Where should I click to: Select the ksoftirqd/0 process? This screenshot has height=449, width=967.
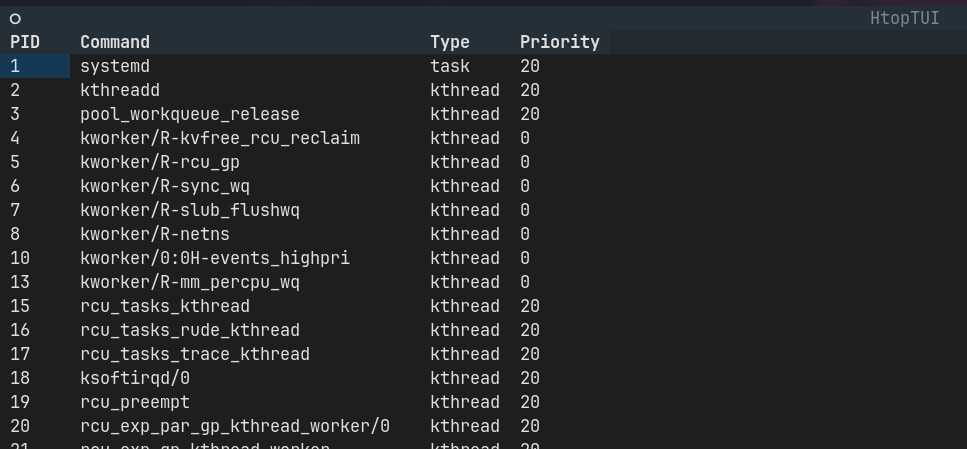pyautogui.click(x=135, y=378)
